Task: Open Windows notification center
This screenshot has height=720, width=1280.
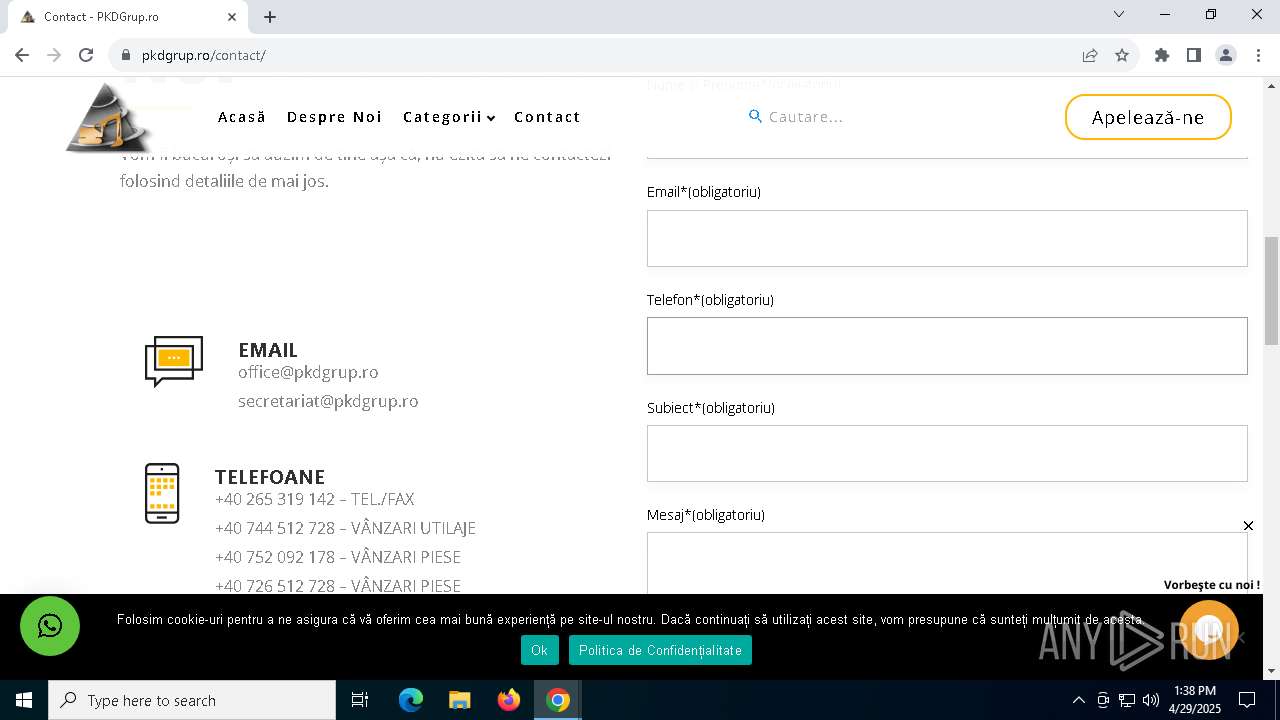Action: click(1247, 700)
